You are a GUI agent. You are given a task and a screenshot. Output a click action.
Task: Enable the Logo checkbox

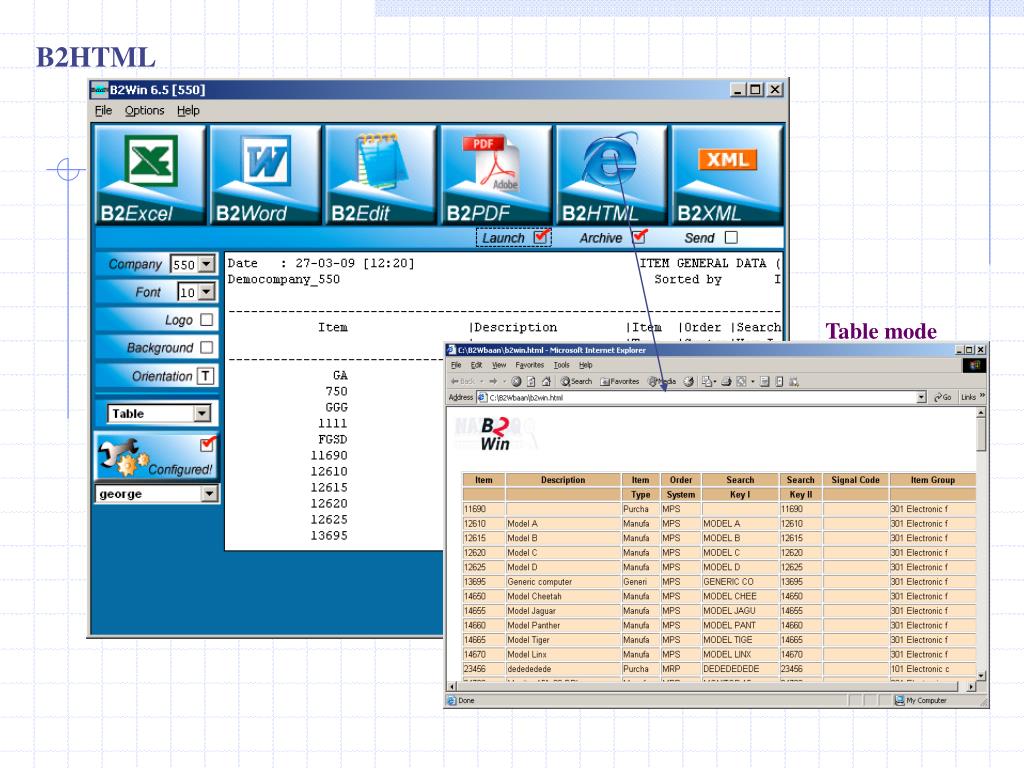[x=207, y=320]
